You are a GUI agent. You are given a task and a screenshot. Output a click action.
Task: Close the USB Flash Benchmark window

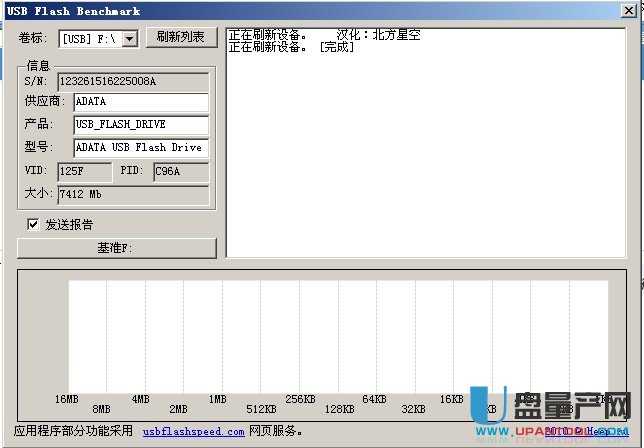[631, 11]
